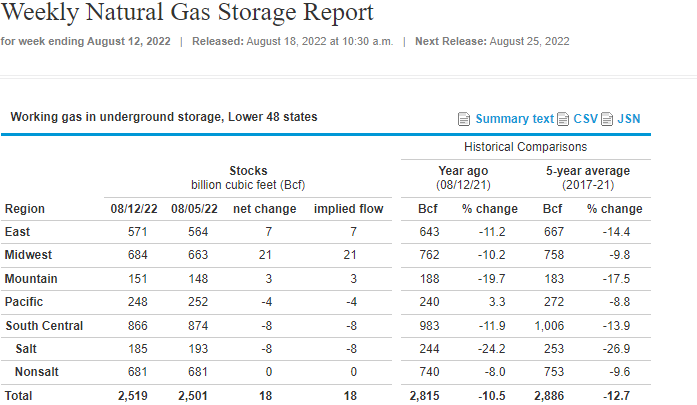
Task: Open the JSN data link
Action: coord(629,119)
